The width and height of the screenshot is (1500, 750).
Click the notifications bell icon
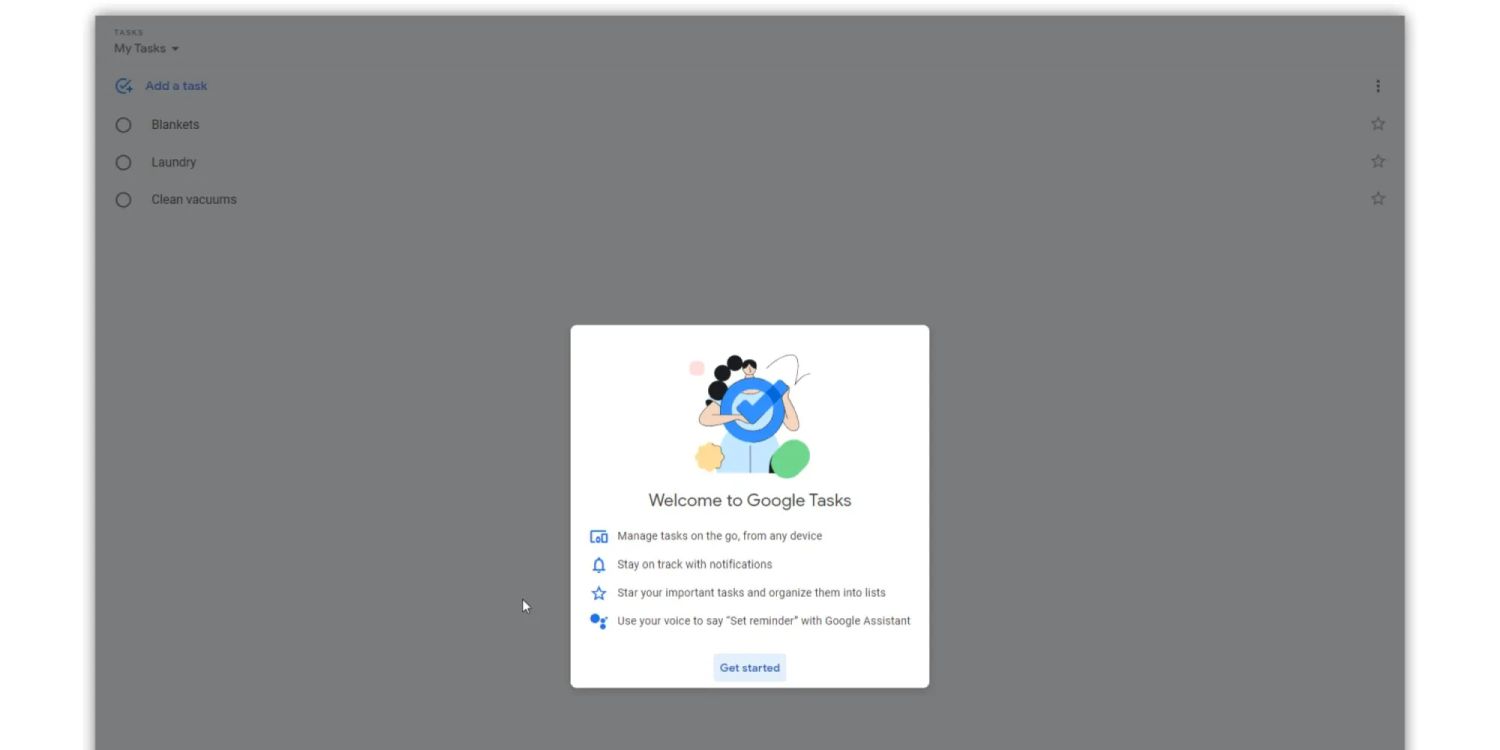pyautogui.click(x=599, y=565)
